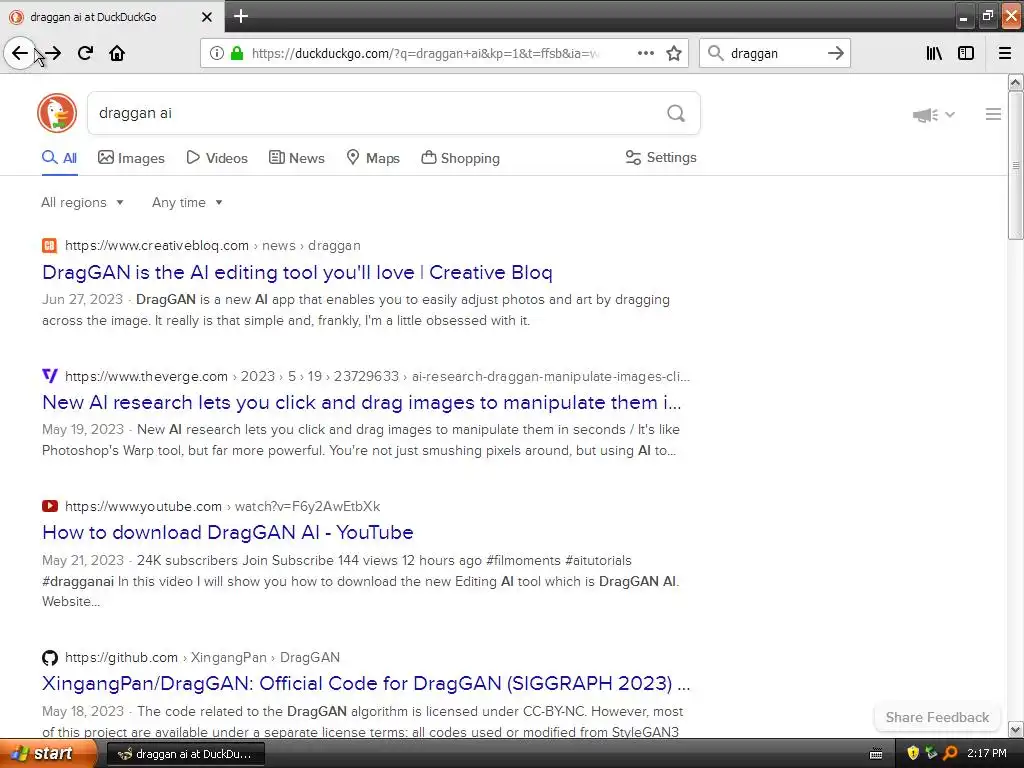Image resolution: width=1024 pixels, height=768 pixels.
Task: Click the GitHub favicon
Action: coord(50,658)
